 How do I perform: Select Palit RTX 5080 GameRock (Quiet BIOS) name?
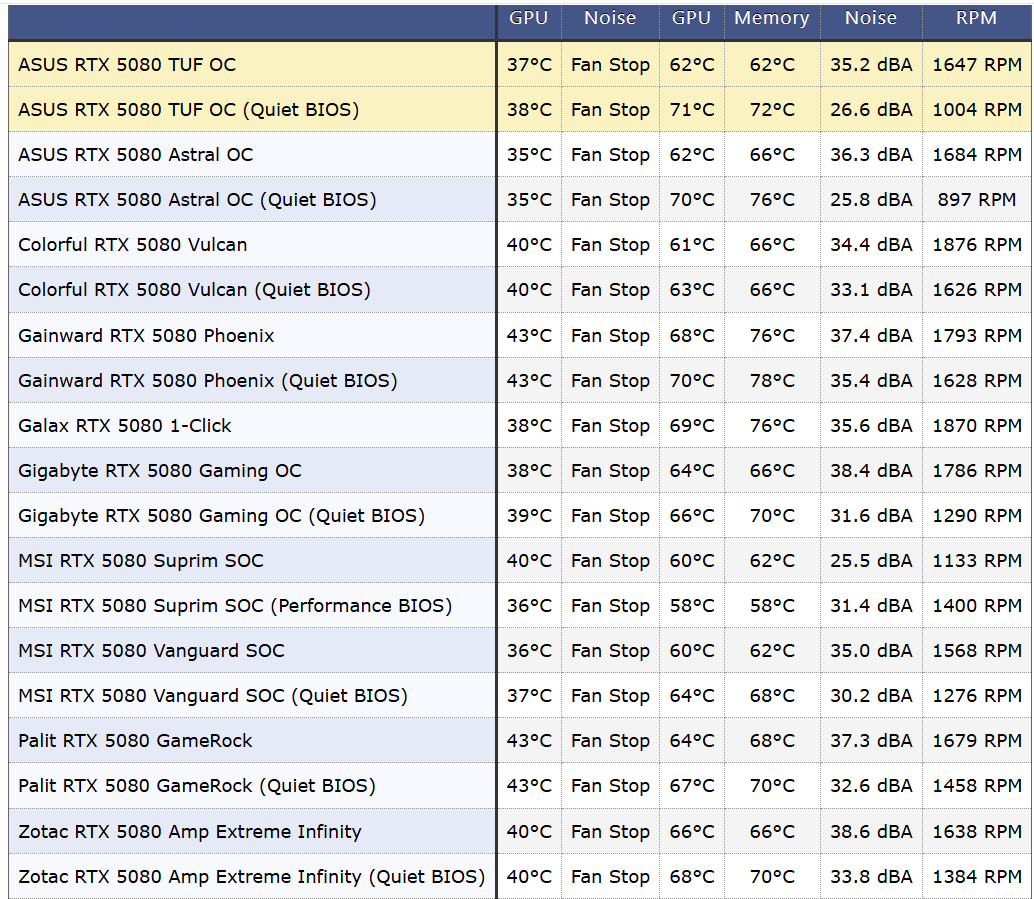coord(197,786)
